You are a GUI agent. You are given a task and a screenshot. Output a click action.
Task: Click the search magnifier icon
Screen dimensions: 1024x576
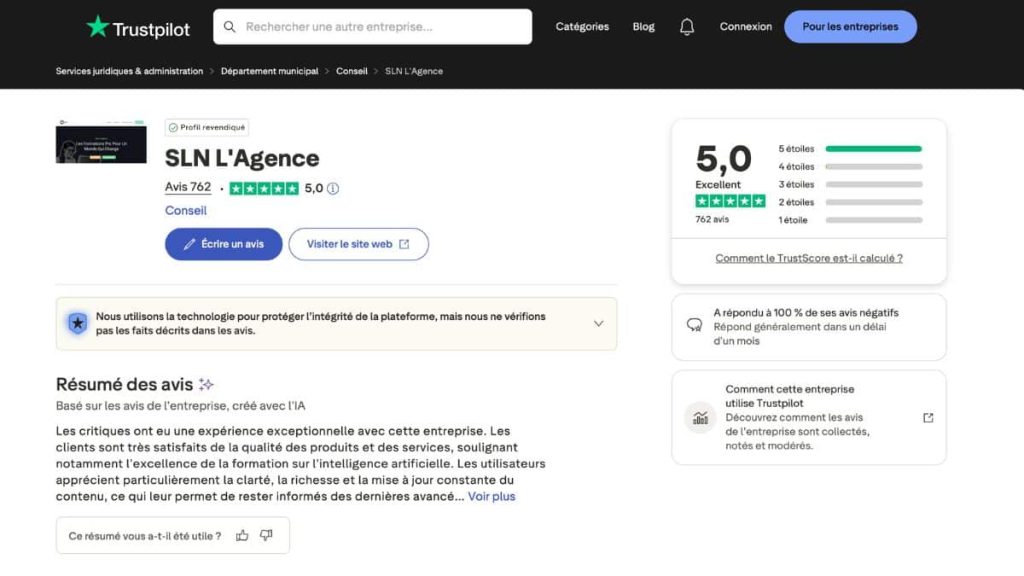[x=229, y=27]
